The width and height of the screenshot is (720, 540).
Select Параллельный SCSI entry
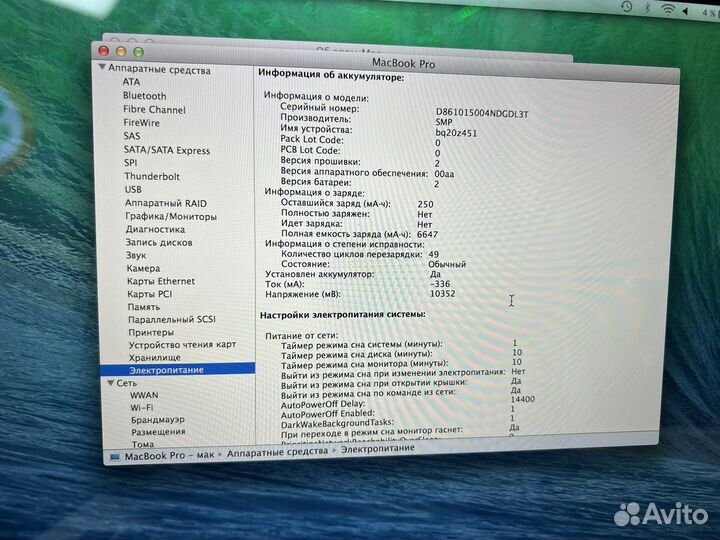click(172, 319)
